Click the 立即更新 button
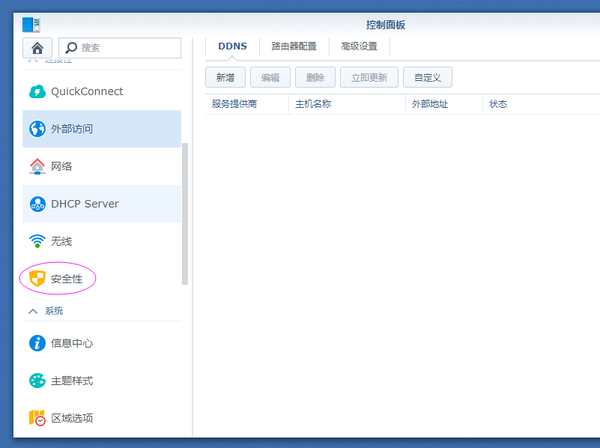Screen dimensions: 600x448 click(369, 78)
